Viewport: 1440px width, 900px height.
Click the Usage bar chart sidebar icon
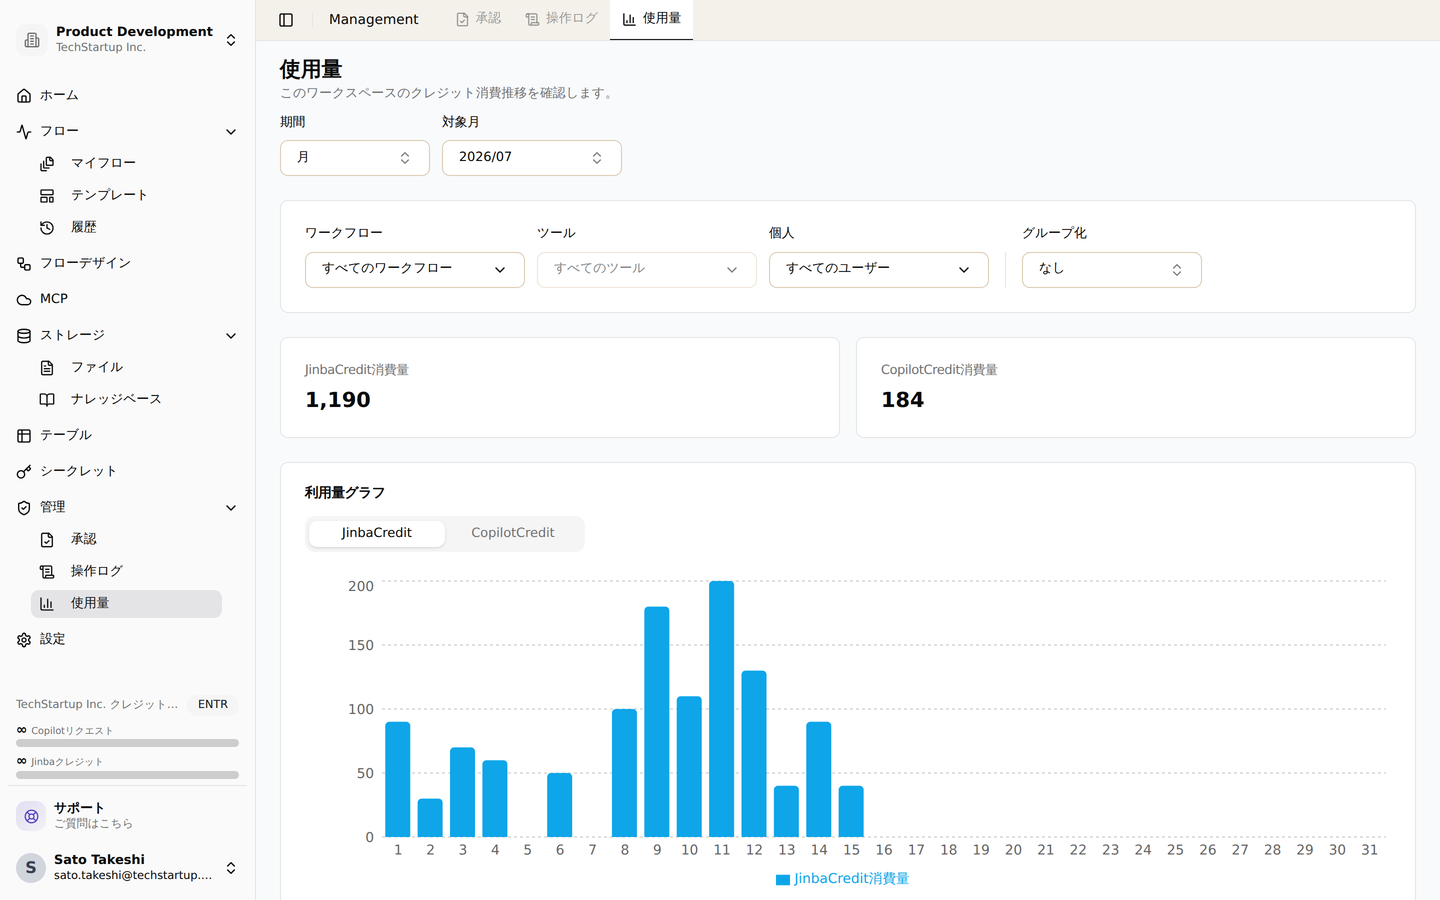click(x=47, y=604)
